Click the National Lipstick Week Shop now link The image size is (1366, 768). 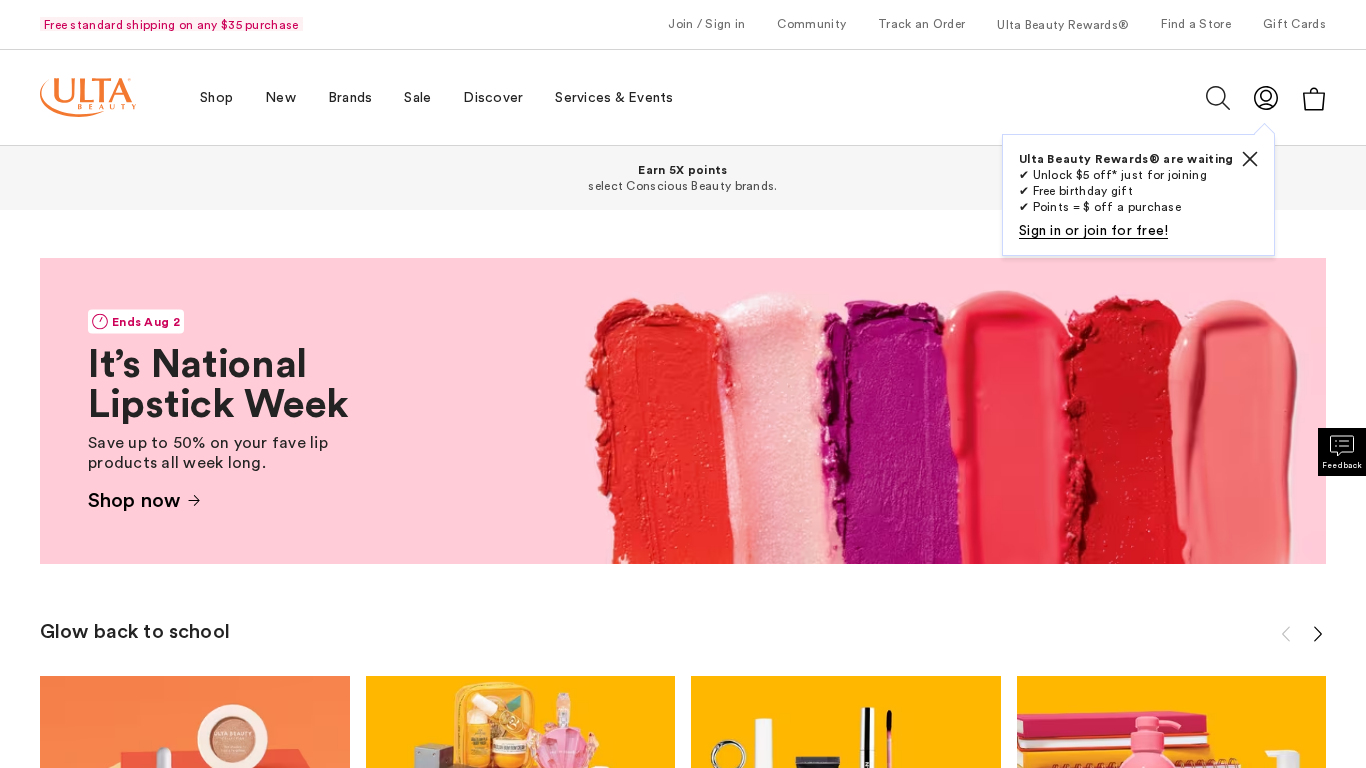(x=134, y=500)
